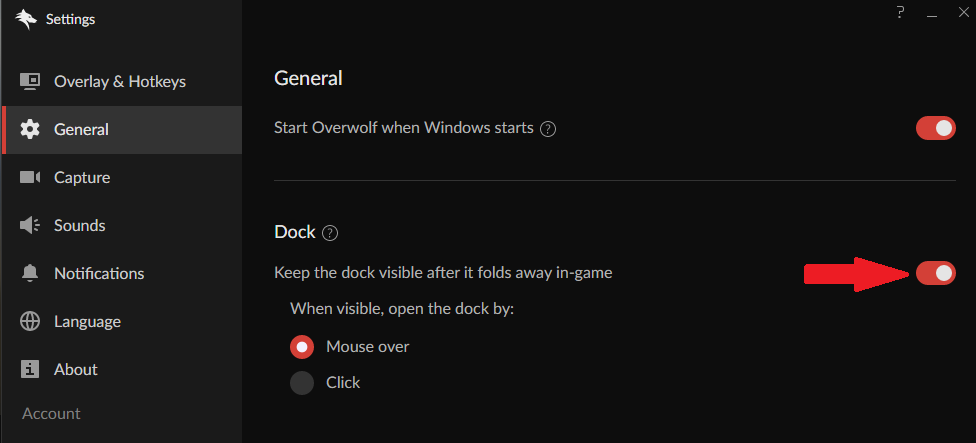Disable keep the dock visible toggle

[936, 273]
